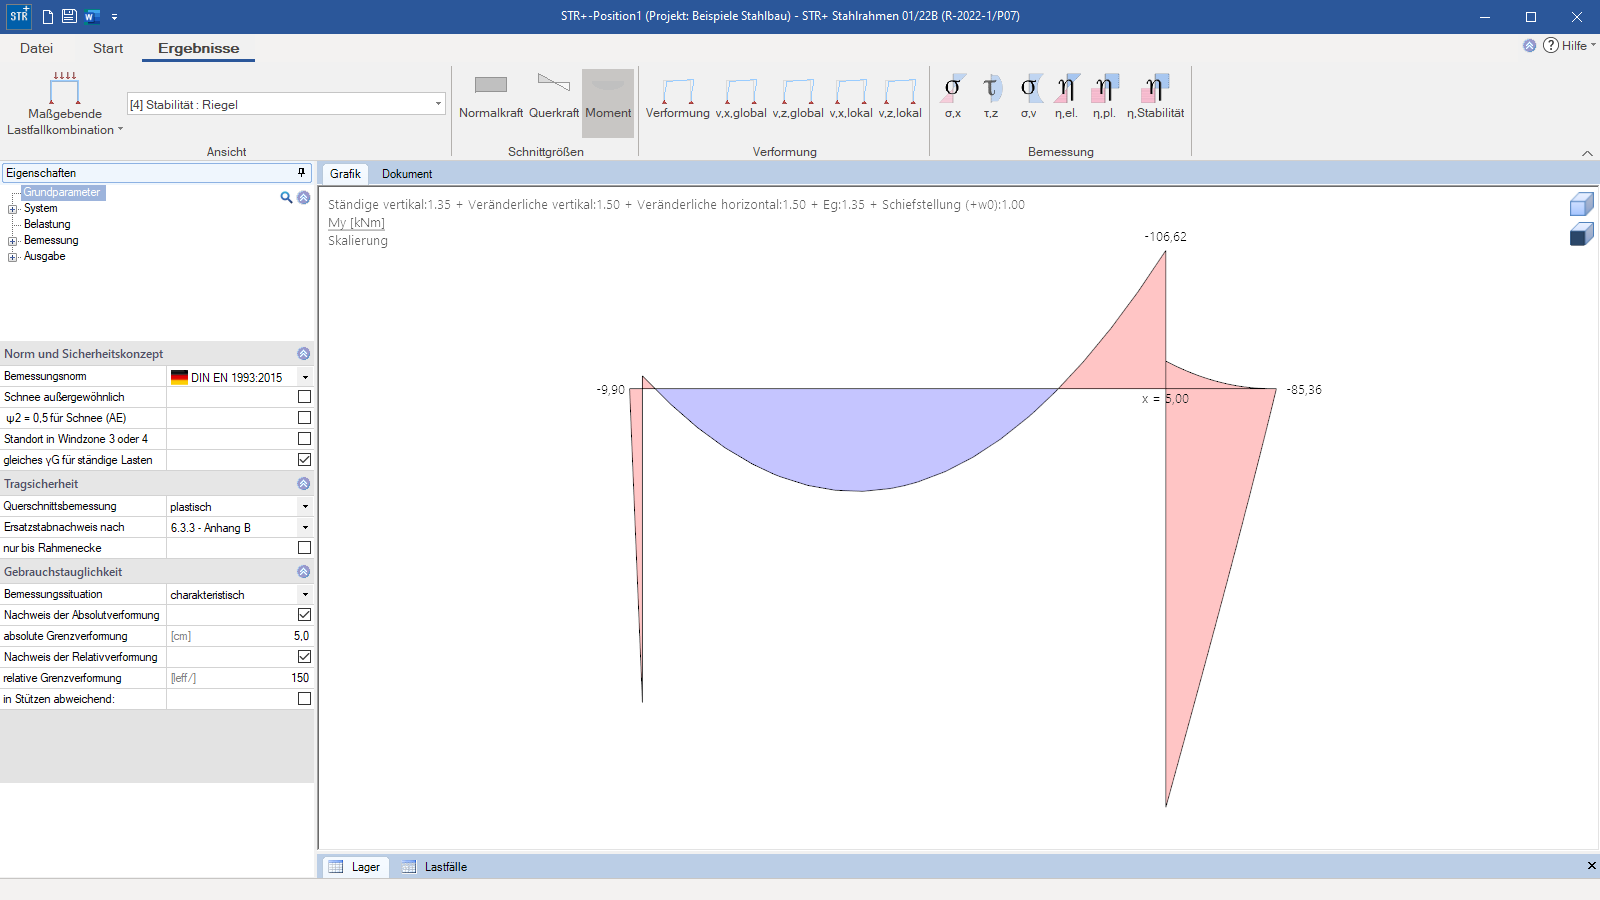Show σ,v equivalent stress results

coord(1029,97)
